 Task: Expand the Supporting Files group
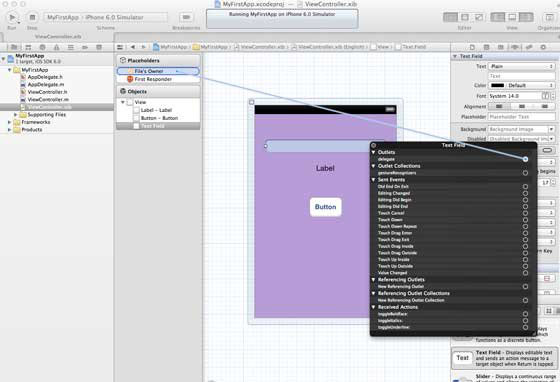(x=15, y=115)
